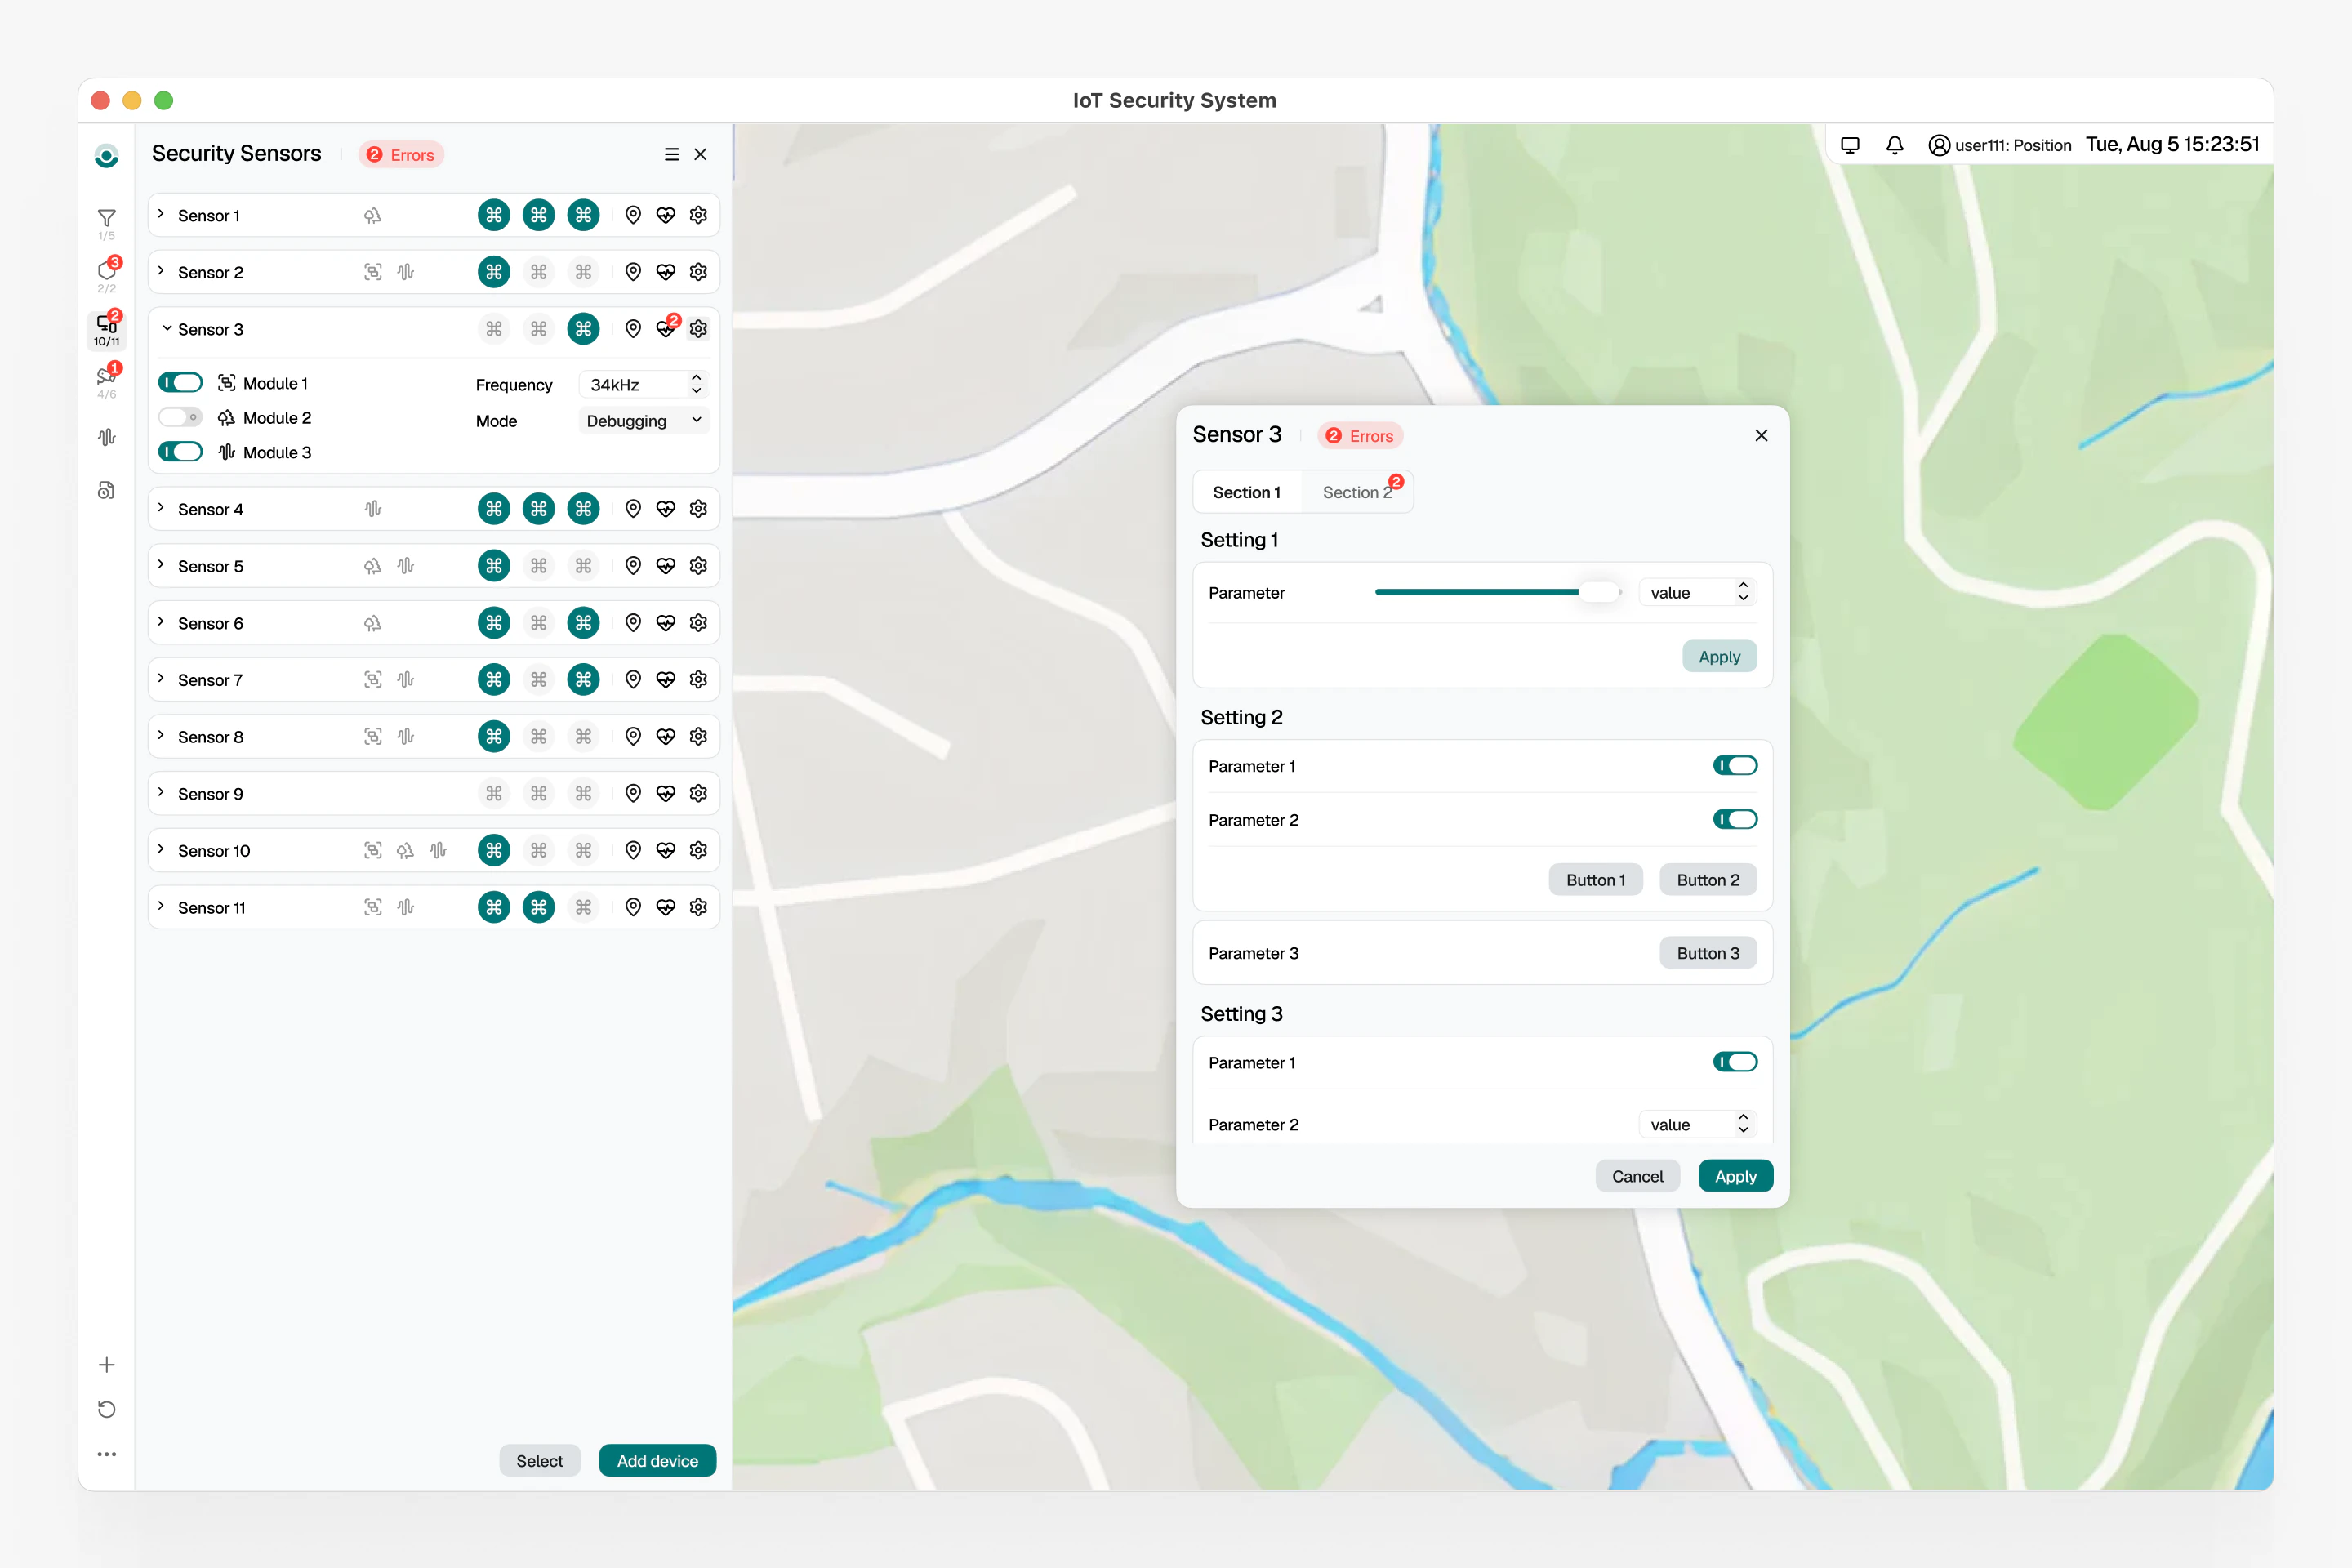Screen dimensions: 2352x1568
Task: Expand Sensor 10 row
Action: point(161,850)
